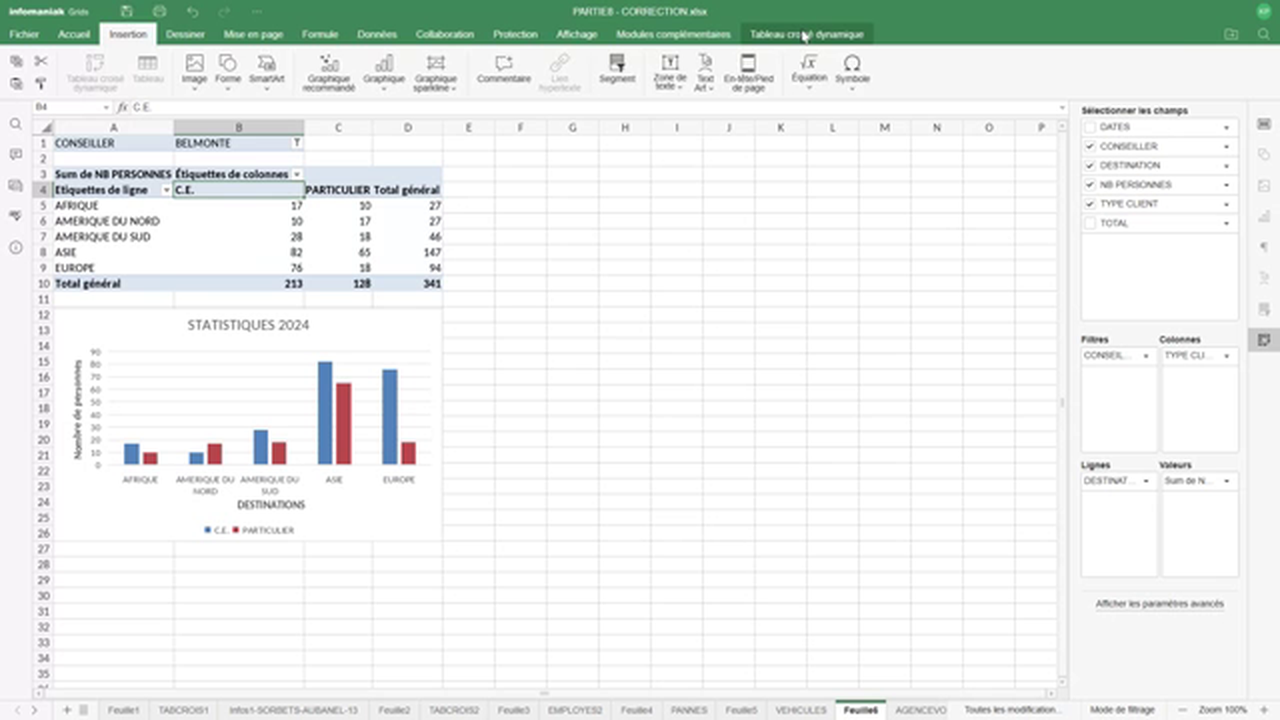Open the left sidebar search icon

(15, 124)
